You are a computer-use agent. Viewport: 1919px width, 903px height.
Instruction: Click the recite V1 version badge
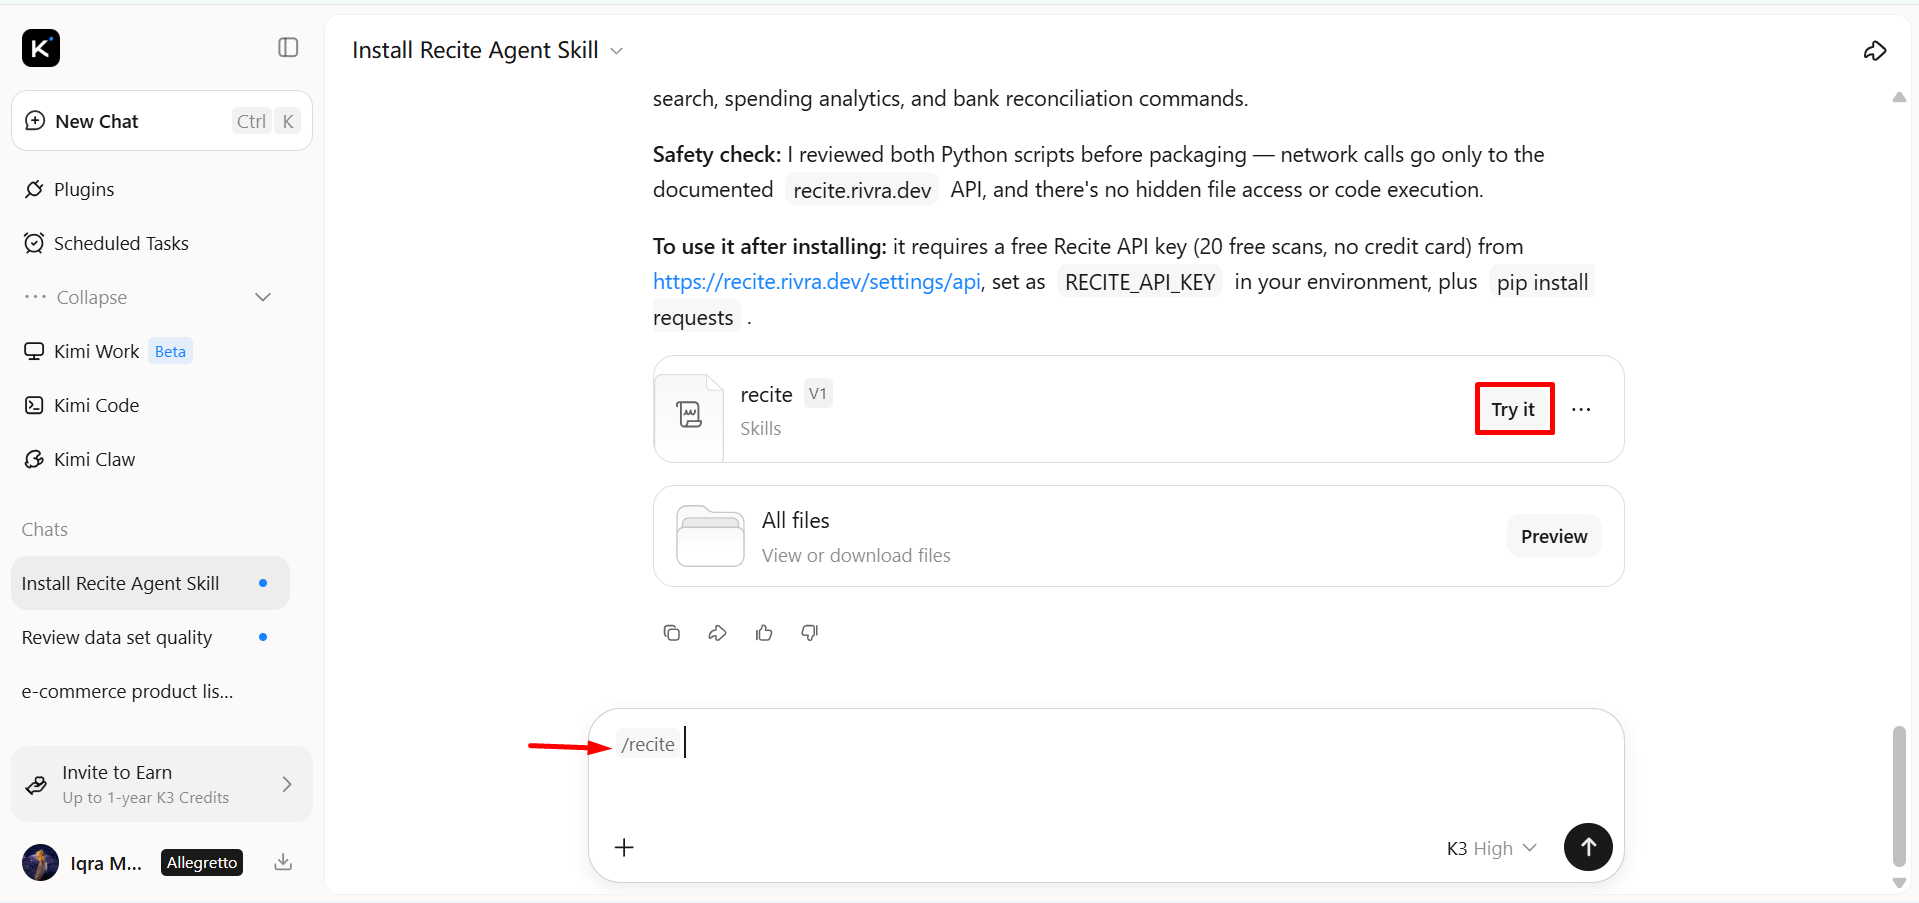point(818,394)
